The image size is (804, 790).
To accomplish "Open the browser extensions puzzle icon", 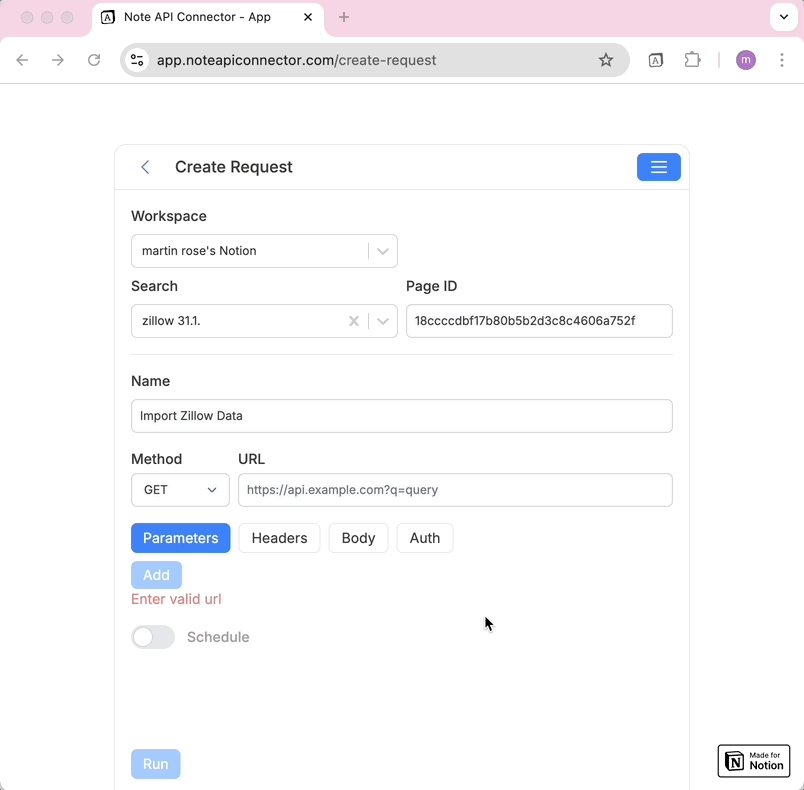I will [692, 60].
